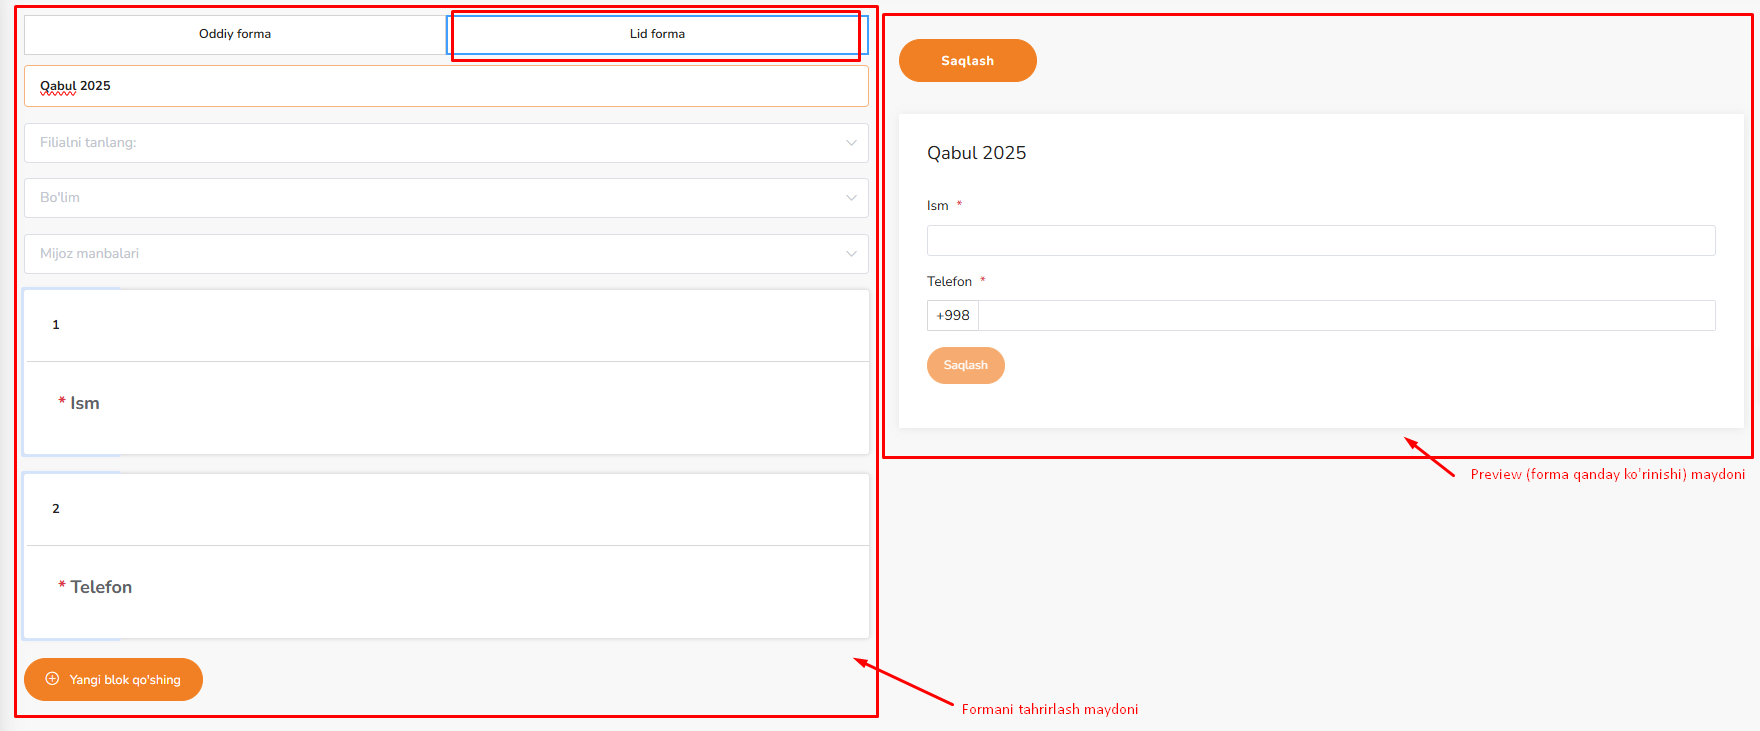1760x731 pixels.
Task: Select the Telefon field in block 2
Action: click(100, 588)
